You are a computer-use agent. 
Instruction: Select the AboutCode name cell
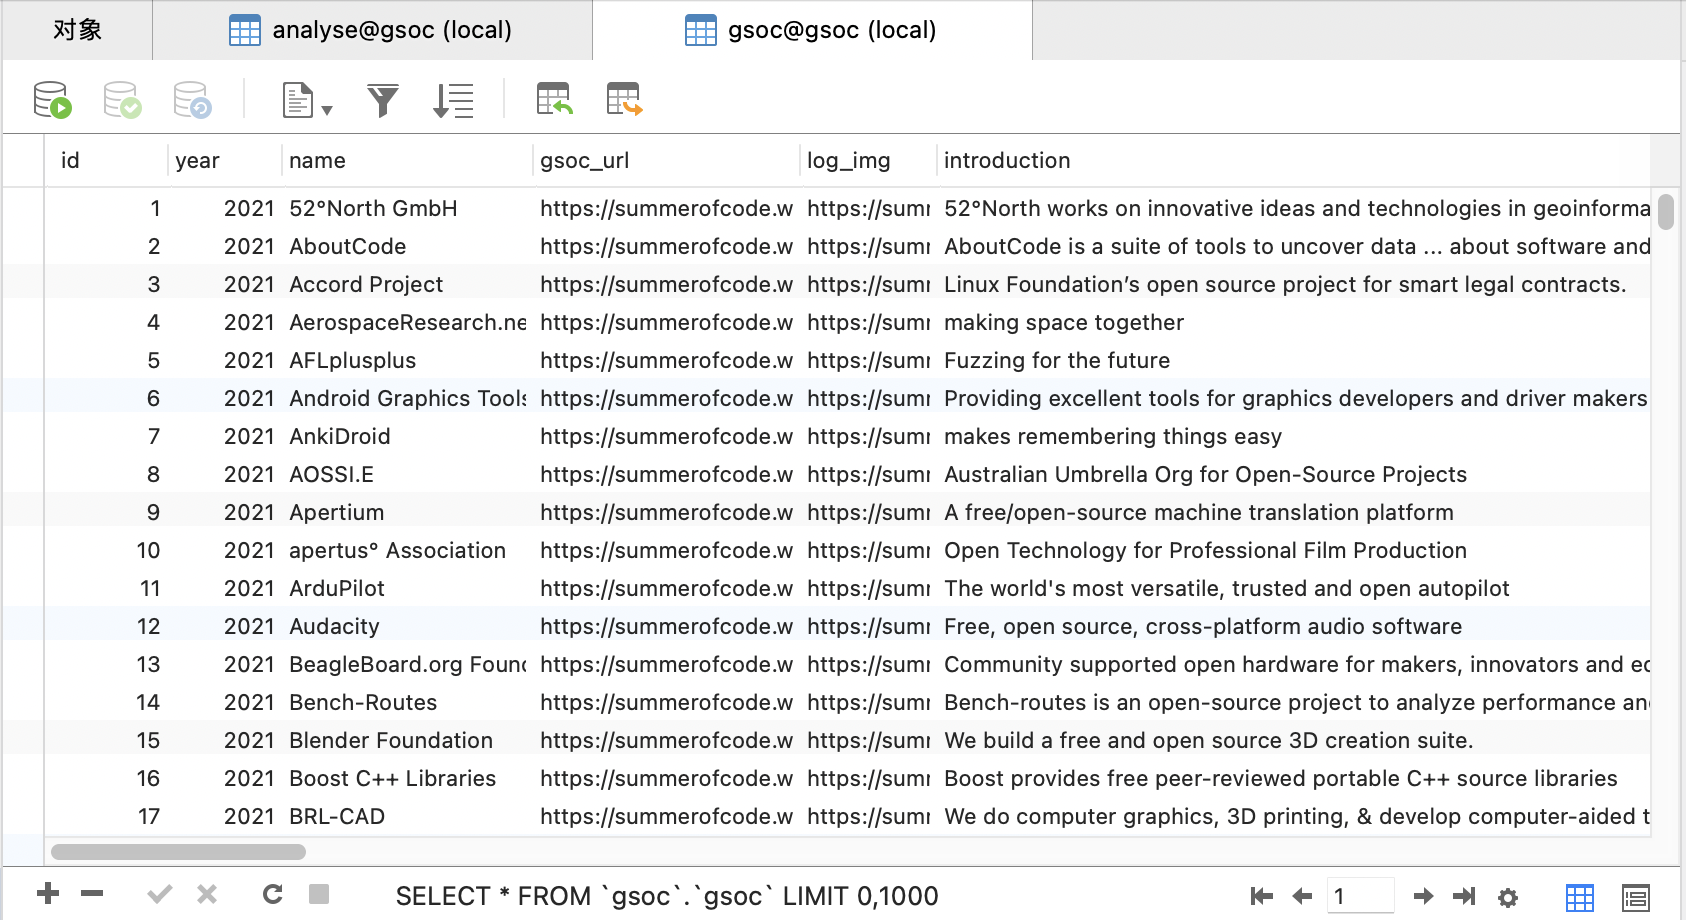pos(408,246)
